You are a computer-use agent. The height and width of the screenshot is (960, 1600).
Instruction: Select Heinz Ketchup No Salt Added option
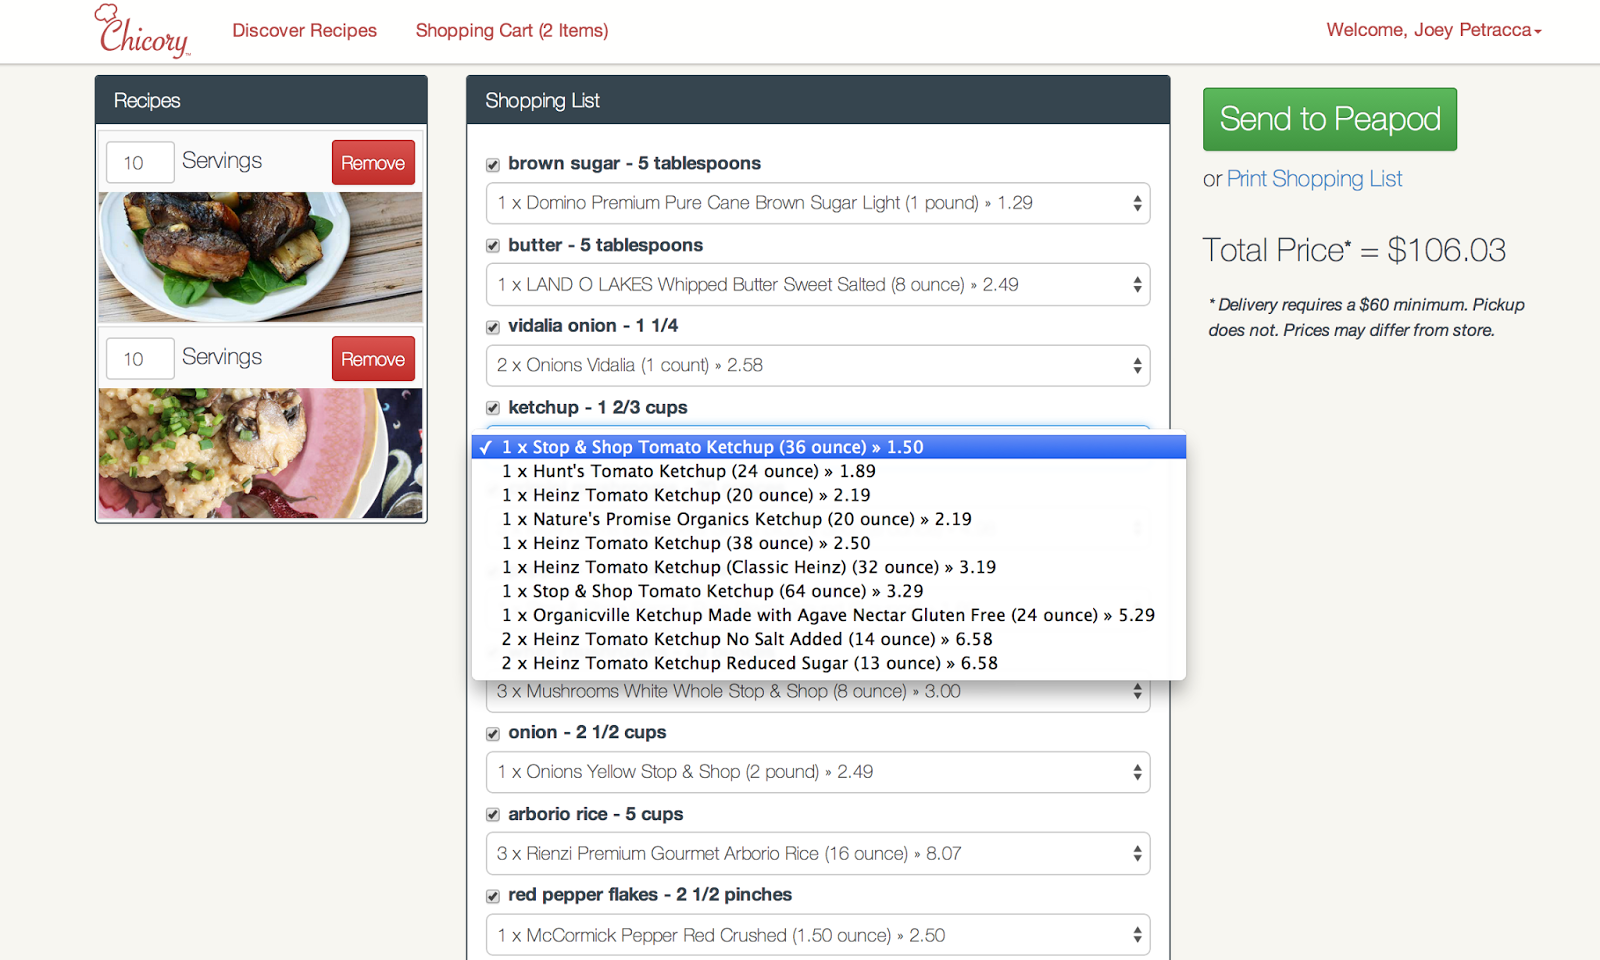coord(829,639)
